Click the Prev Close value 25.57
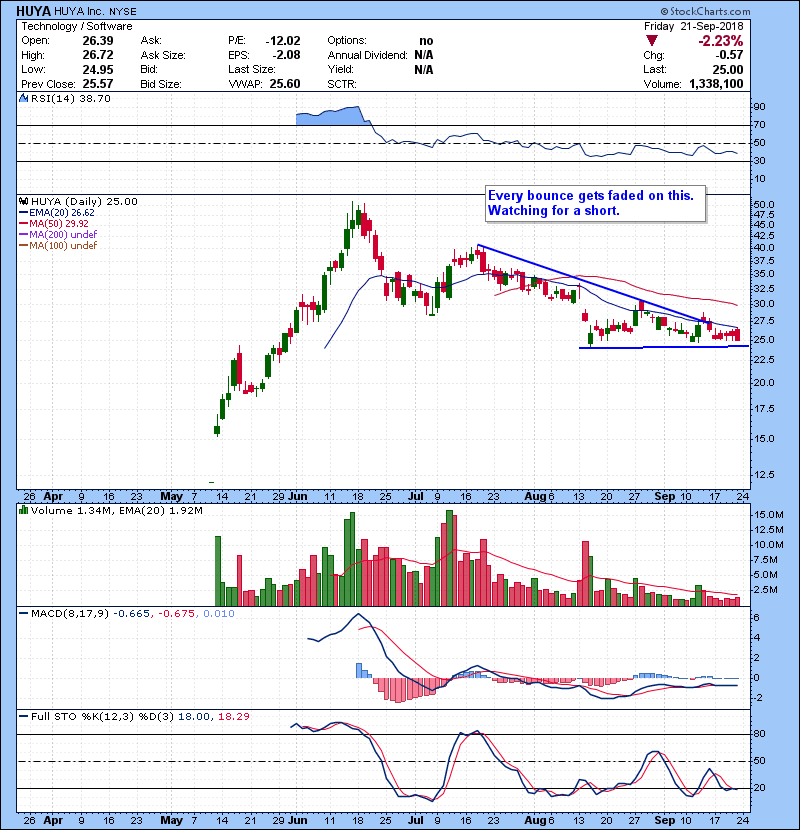 coord(98,84)
